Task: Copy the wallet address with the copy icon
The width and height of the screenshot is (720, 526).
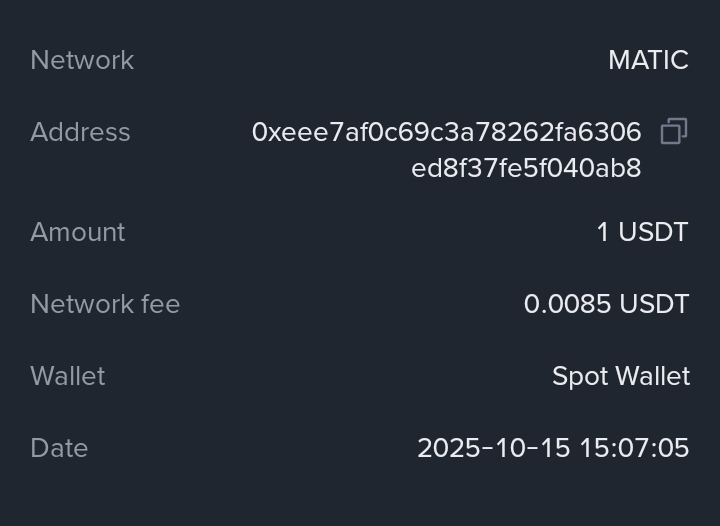Action: [x=673, y=132]
